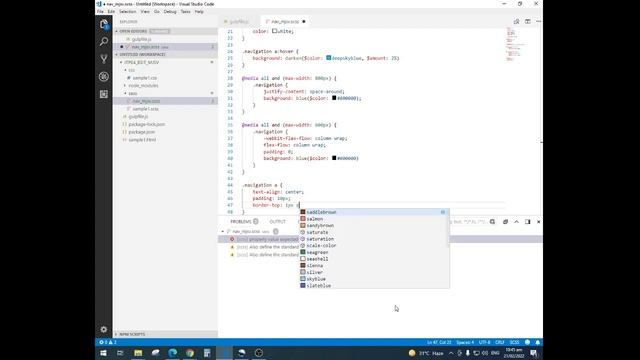The width and height of the screenshot is (640, 360).
Task: Open the Selection menu
Action: [128, 12]
